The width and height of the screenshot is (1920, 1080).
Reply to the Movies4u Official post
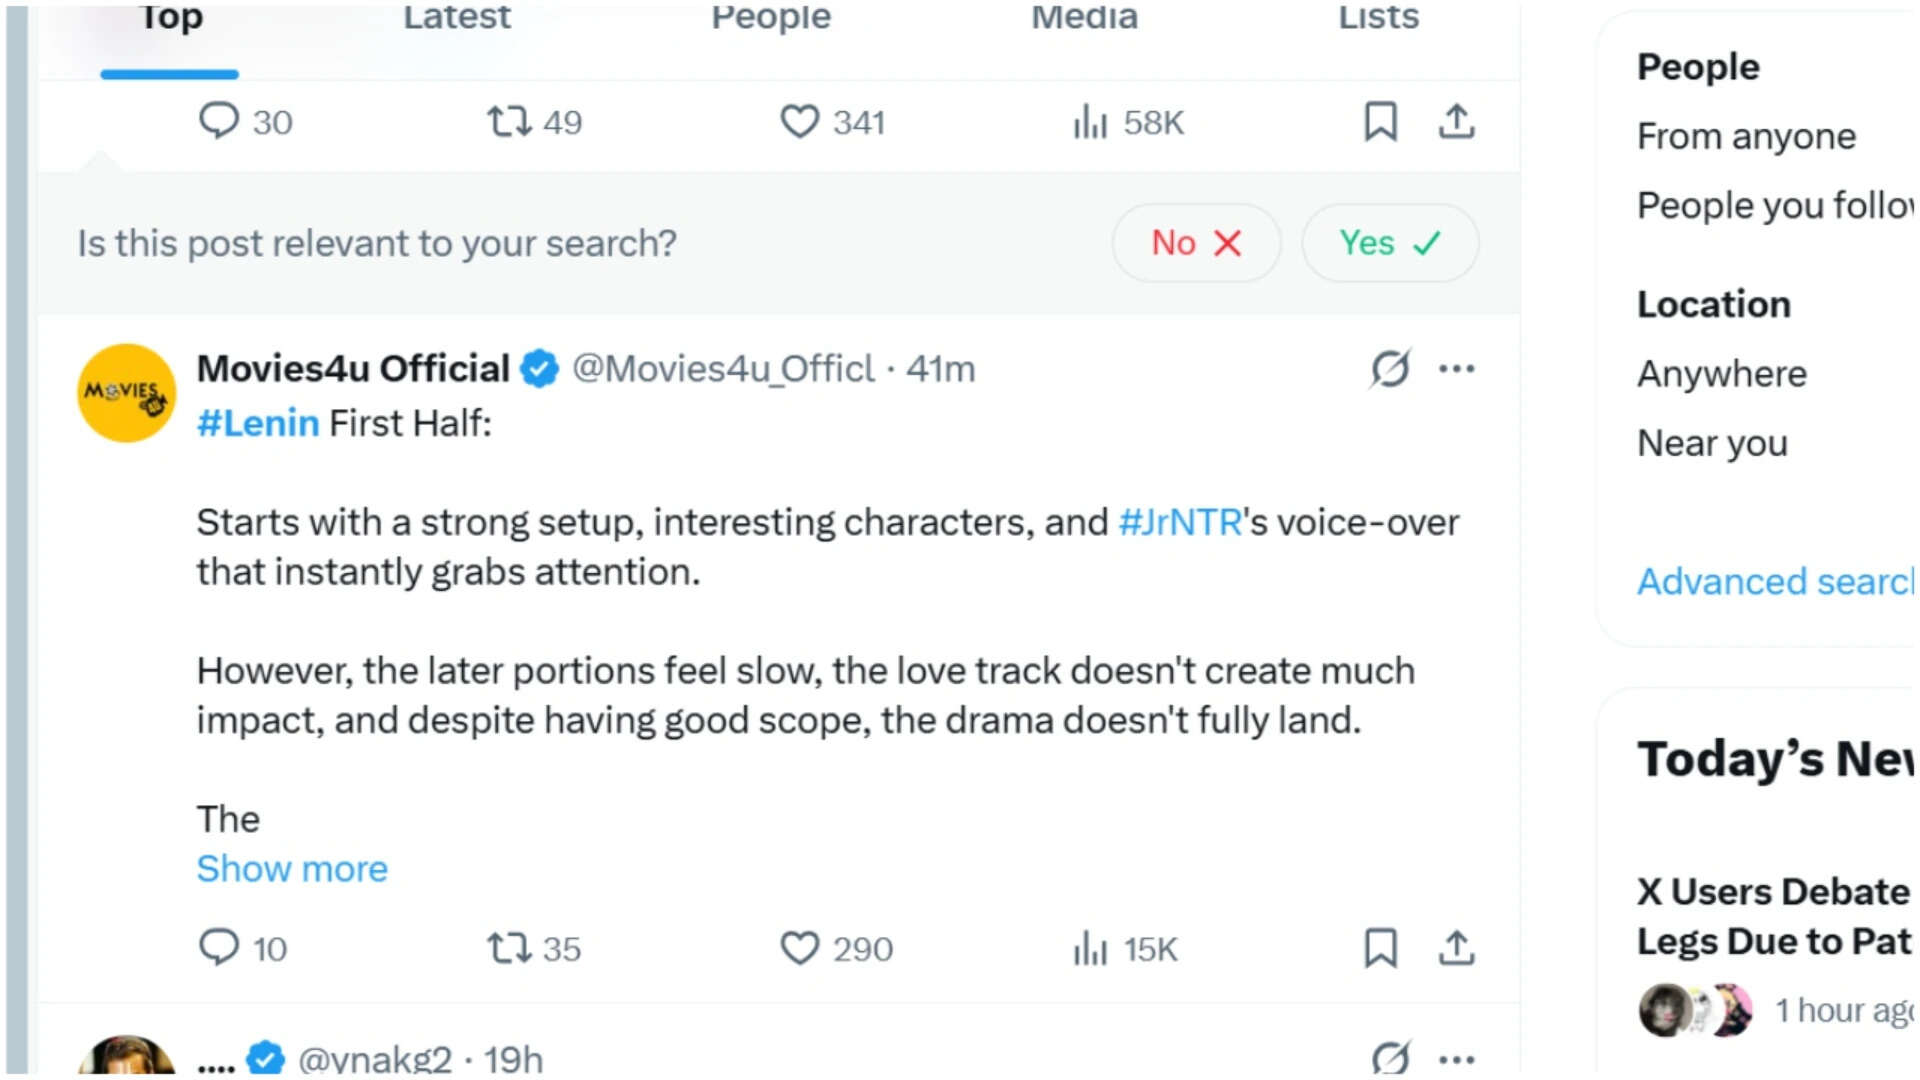243,948
